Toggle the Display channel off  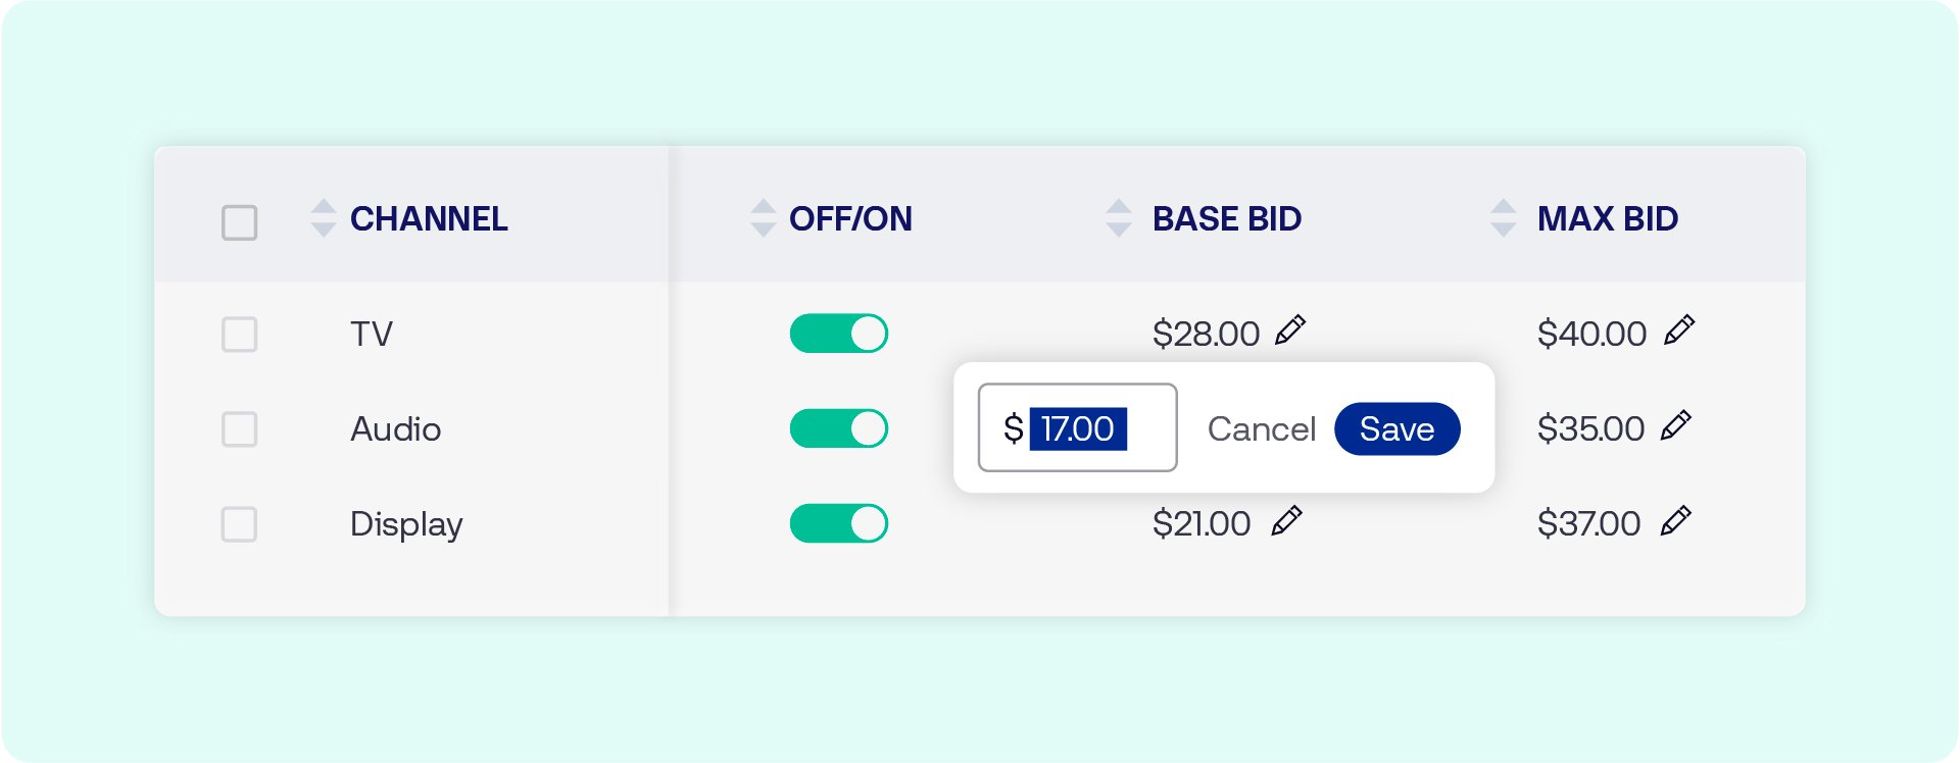(838, 522)
